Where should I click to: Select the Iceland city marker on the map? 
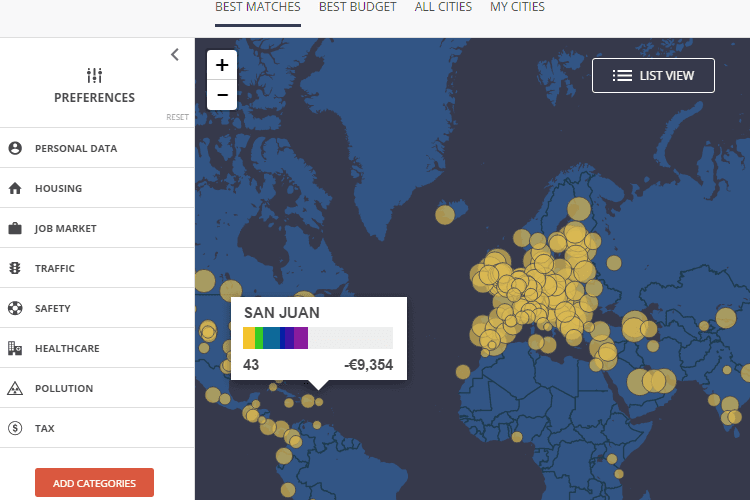coord(445,215)
